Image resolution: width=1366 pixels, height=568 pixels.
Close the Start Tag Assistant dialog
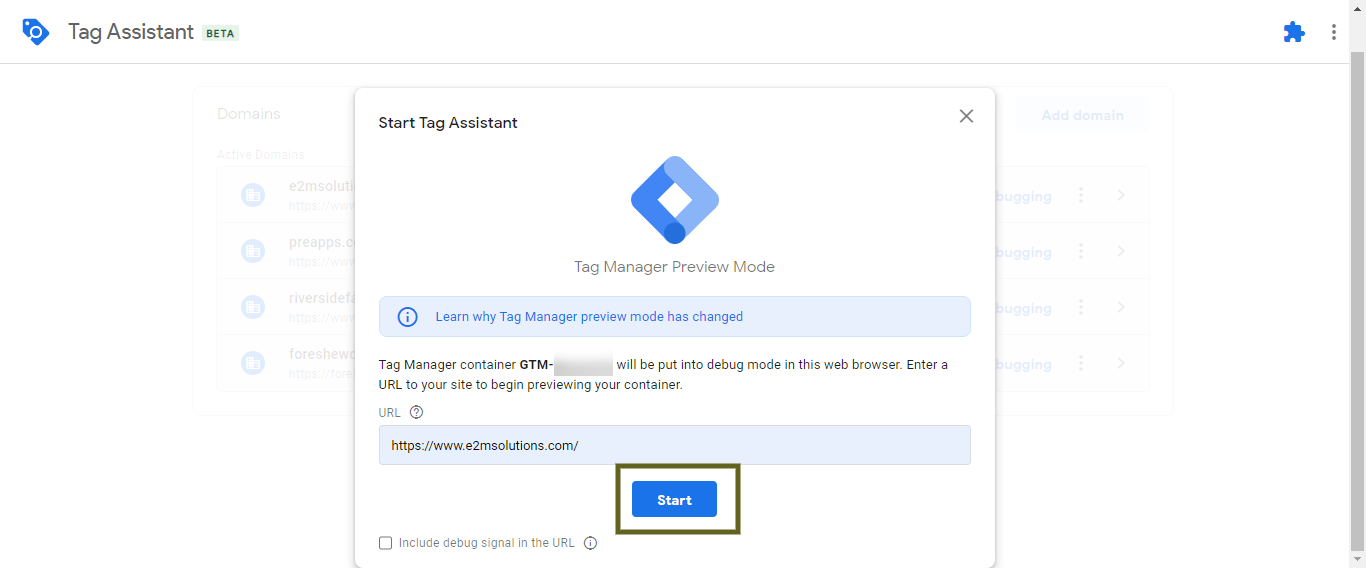[x=966, y=116]
